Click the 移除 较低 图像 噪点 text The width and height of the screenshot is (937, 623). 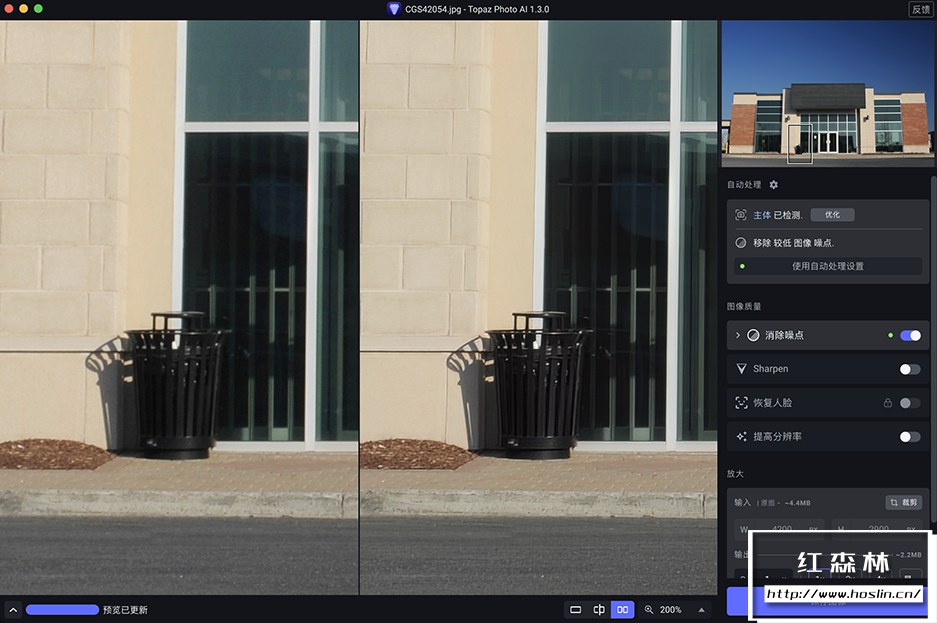794,243
